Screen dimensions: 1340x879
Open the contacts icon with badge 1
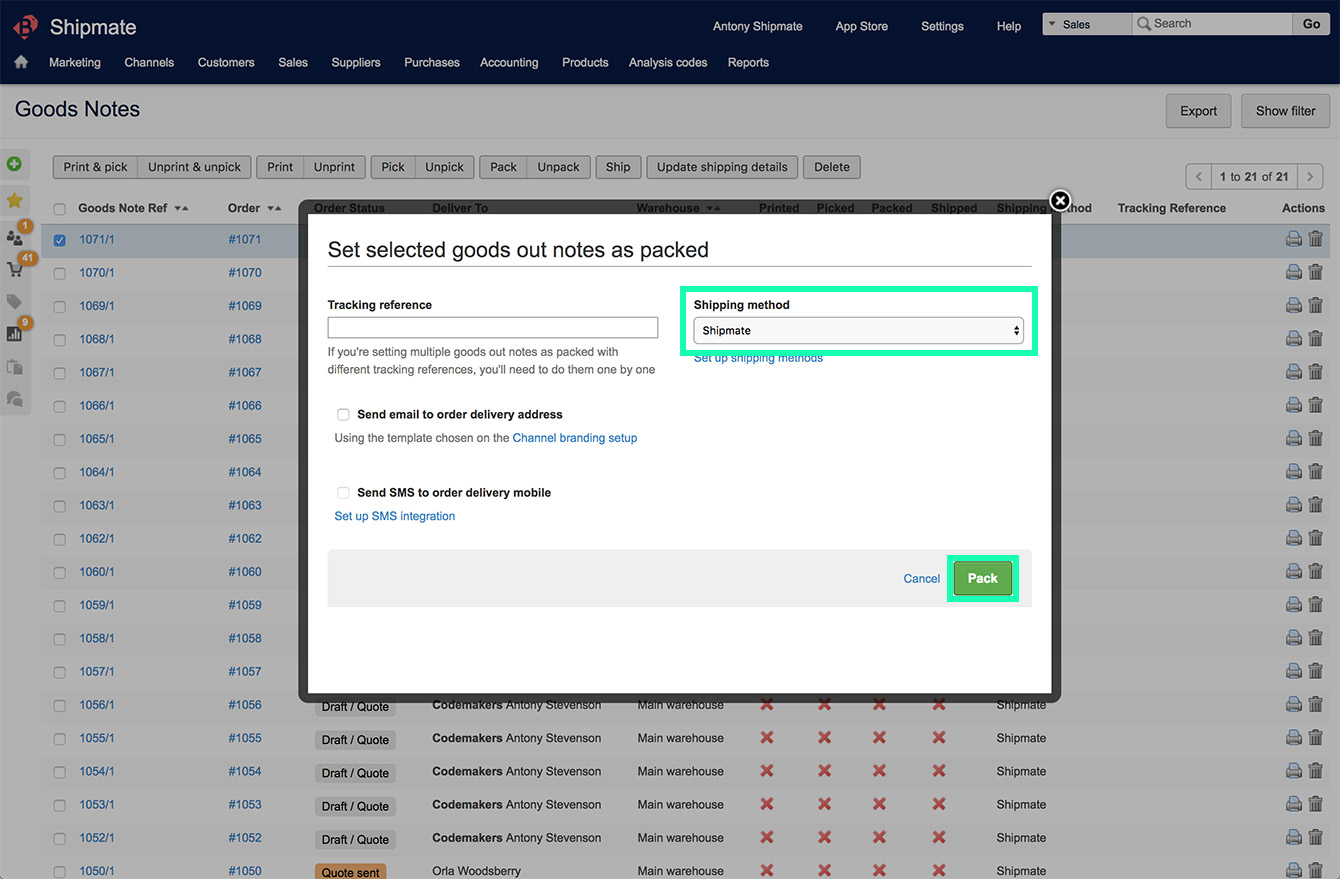pos(15,237)
